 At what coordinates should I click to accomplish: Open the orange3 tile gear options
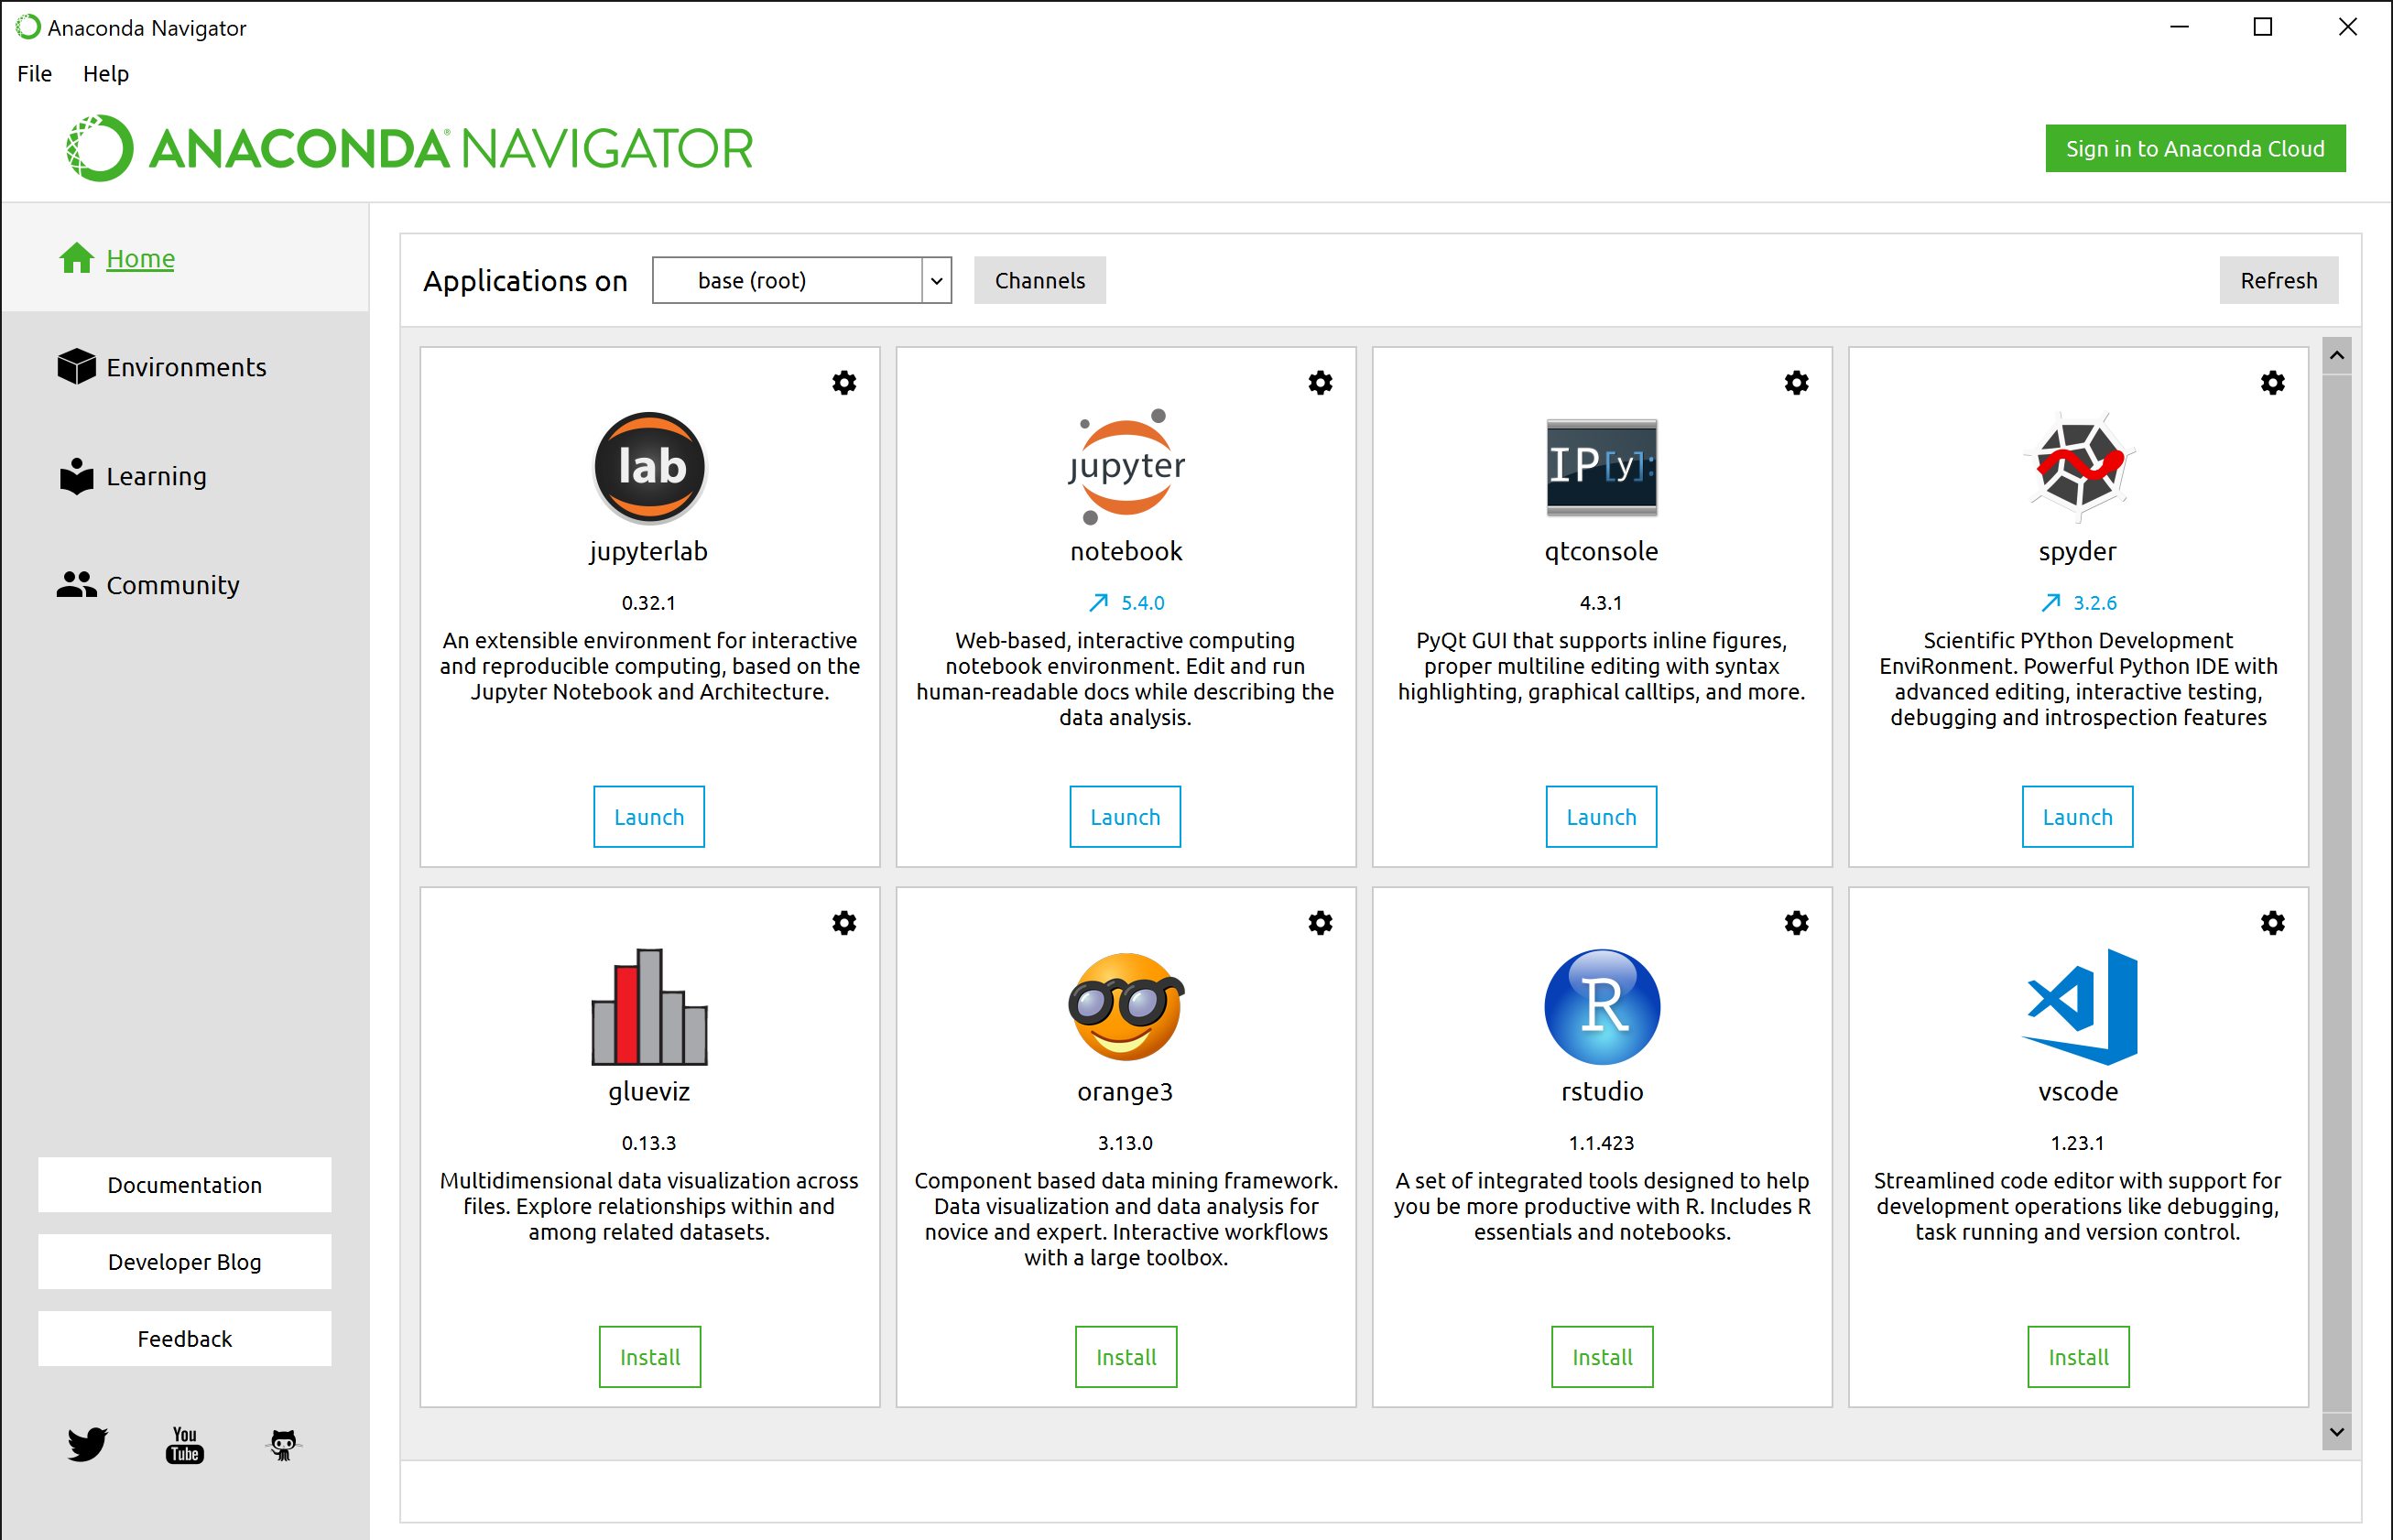1320,923
